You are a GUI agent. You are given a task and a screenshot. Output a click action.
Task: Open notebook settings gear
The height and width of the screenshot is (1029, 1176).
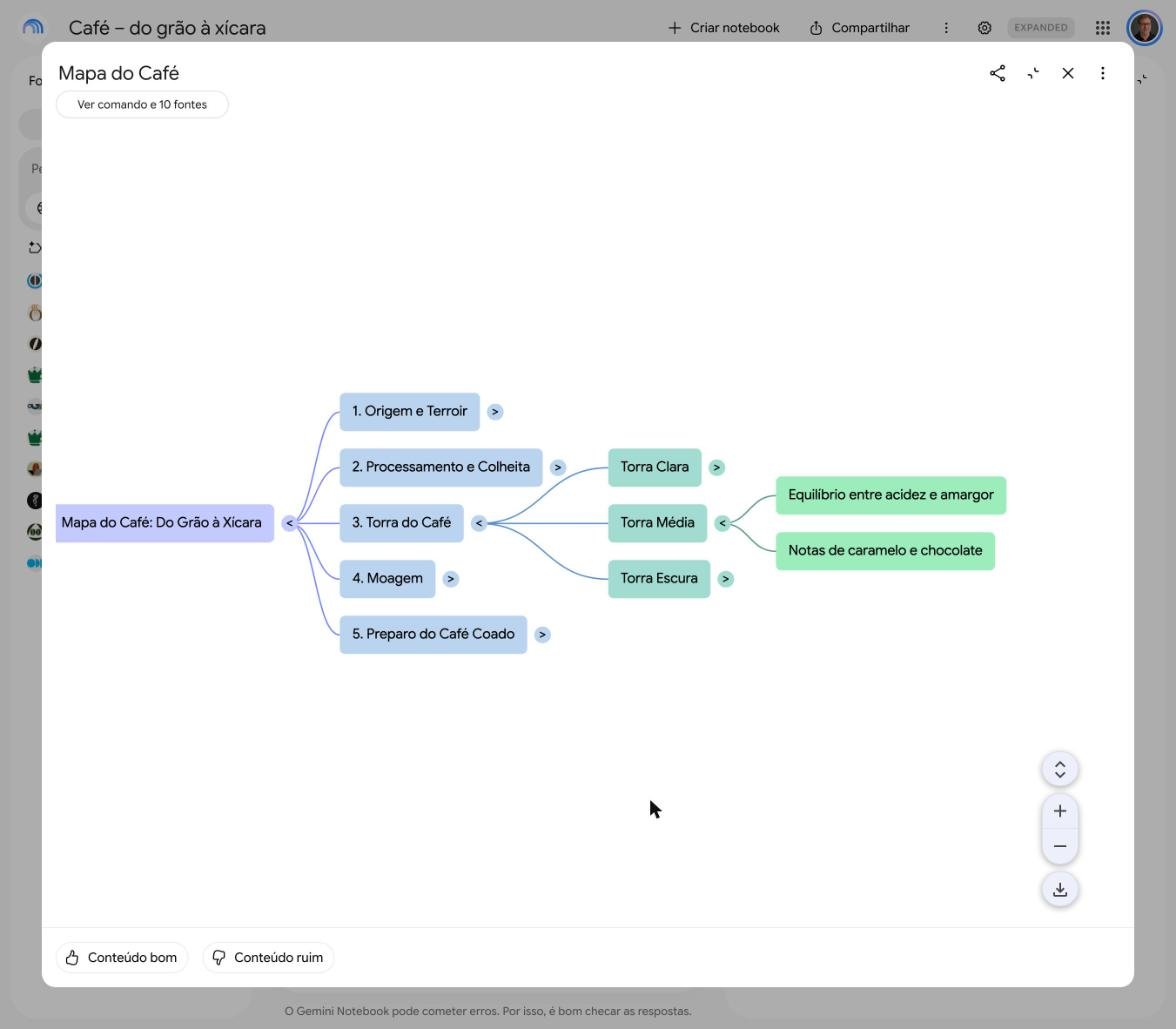[x=985, y=28]
